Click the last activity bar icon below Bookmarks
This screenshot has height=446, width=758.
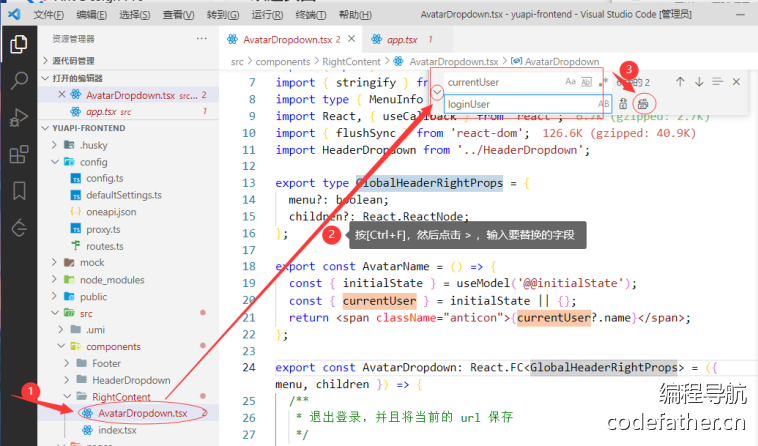click(19, 228)
